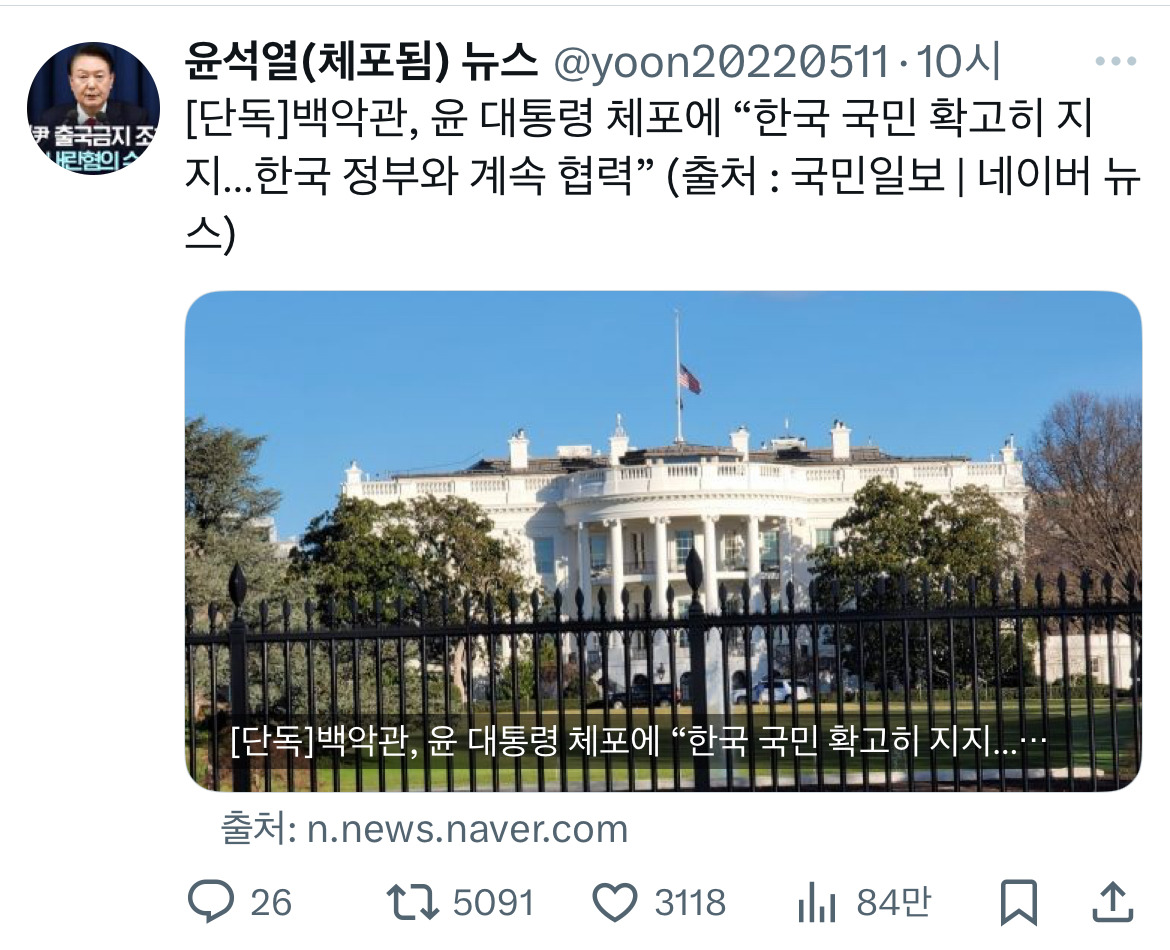Open the more options three-dot menu

click(1116, 61)
